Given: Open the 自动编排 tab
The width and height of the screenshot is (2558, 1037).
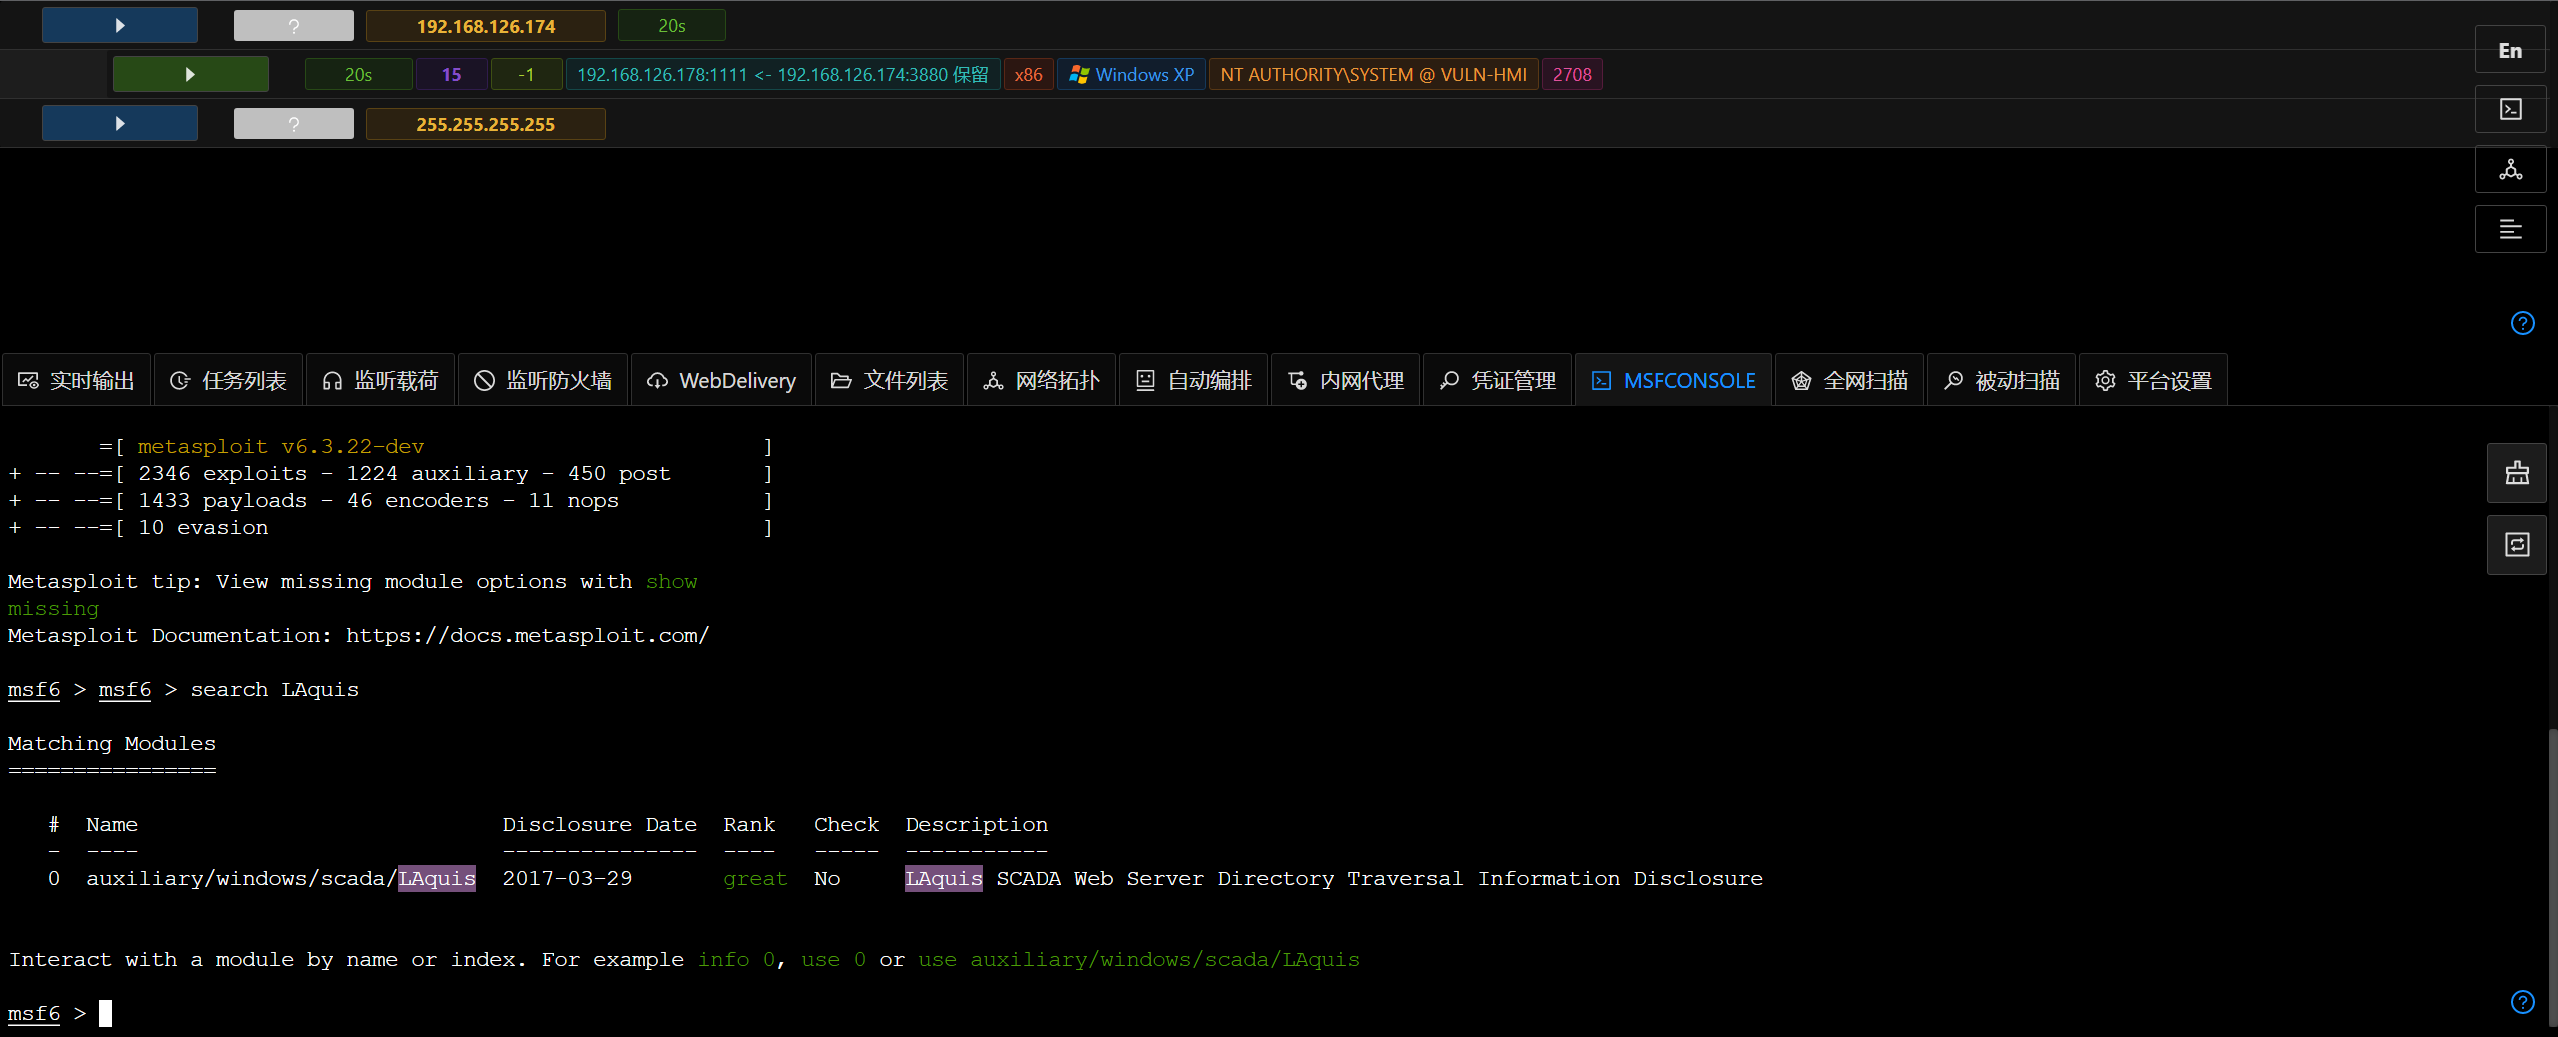Looking at the screenshot, I should [1194, 380].
